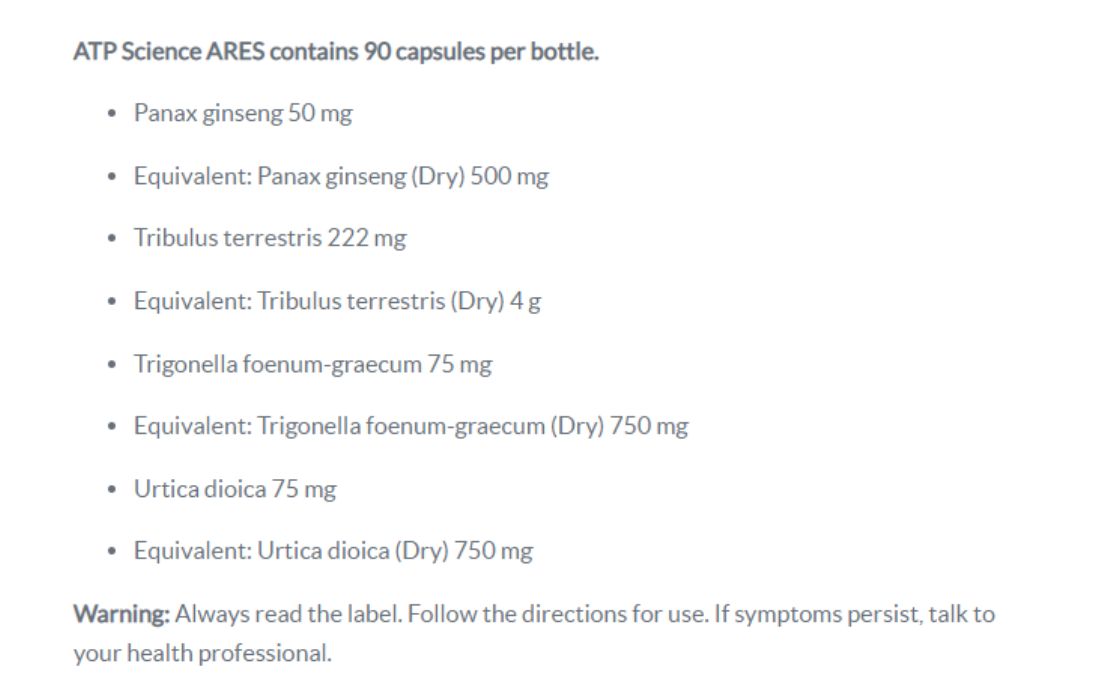Click the "Always read the label" sentence

(290, 614)
